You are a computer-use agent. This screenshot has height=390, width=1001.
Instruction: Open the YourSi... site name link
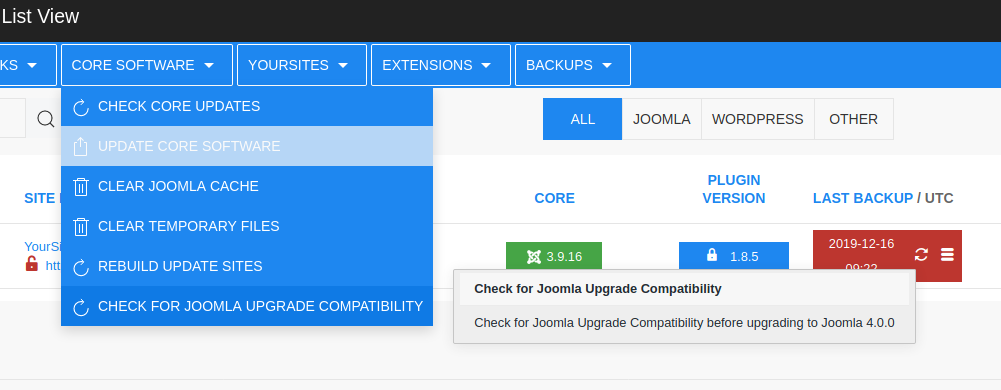(x=42, y=246)
